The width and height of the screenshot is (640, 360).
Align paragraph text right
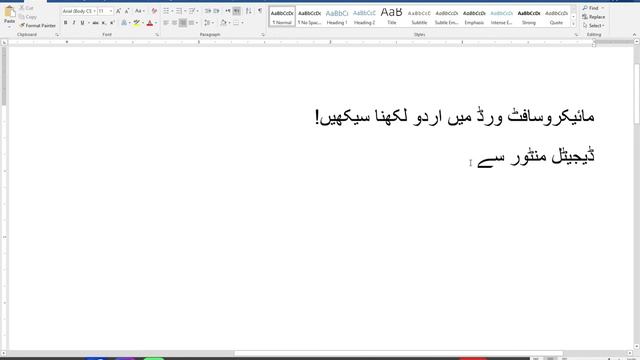183,23
